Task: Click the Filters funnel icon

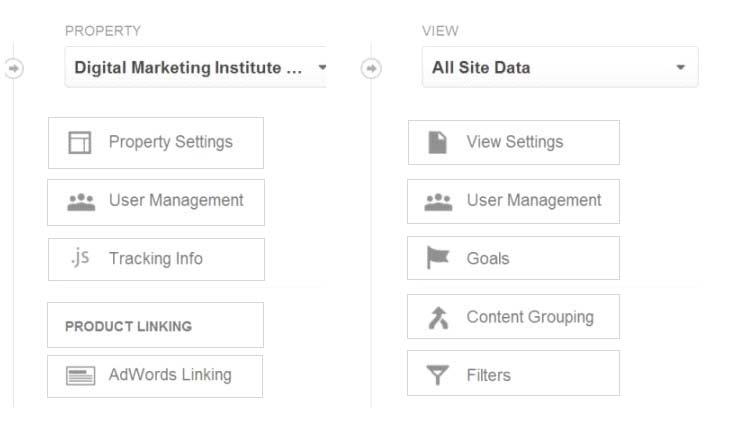Action: tap(437, 375)
